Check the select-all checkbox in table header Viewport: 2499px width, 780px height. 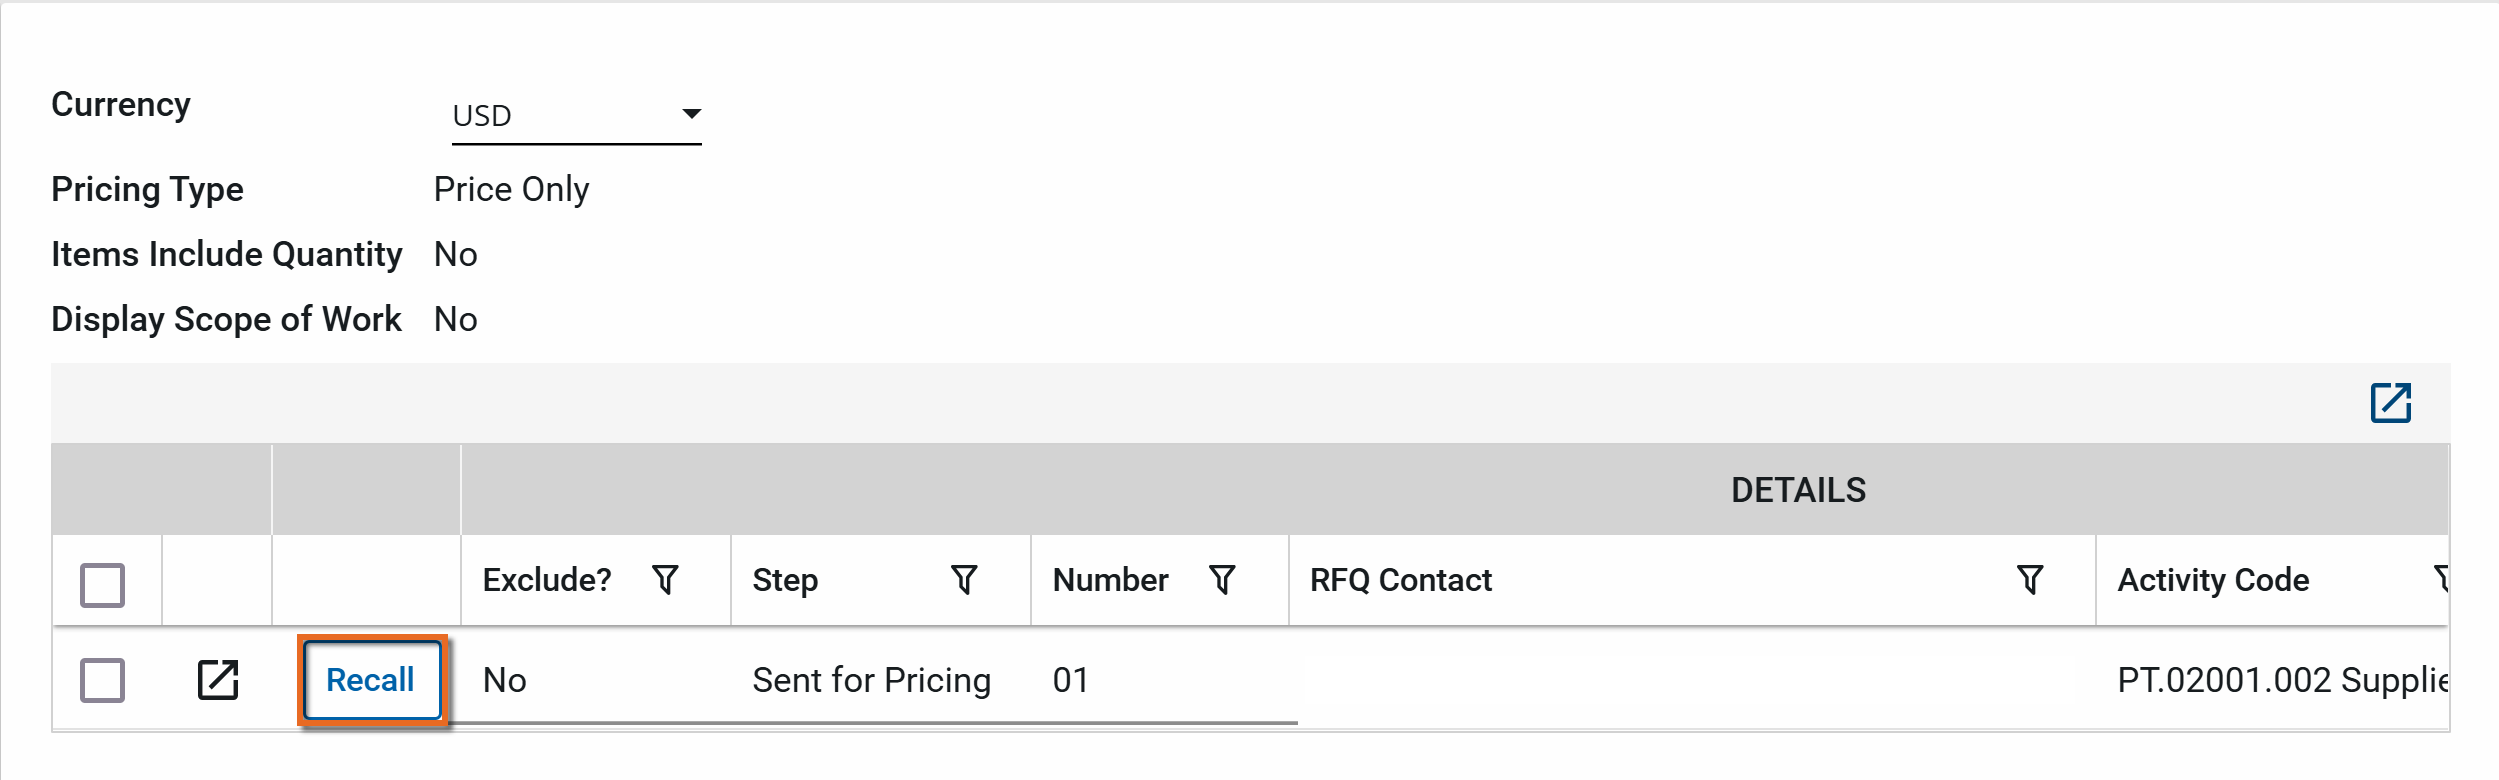tap(102, 585)
